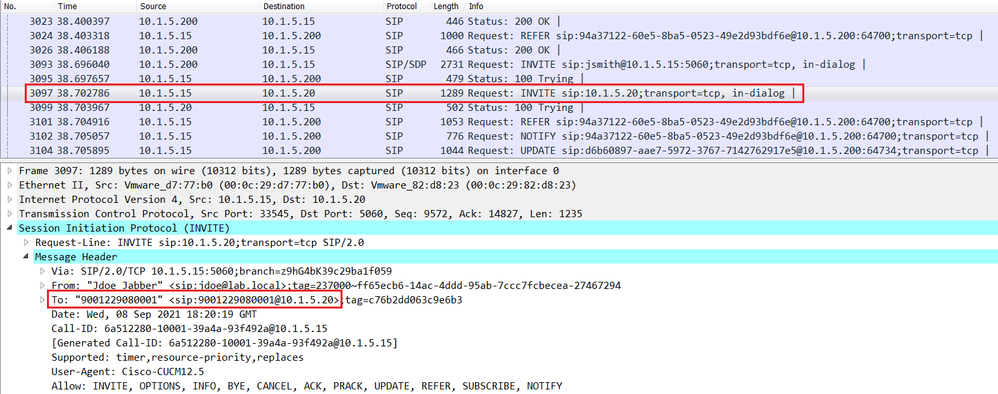Screen dimensions: 998x394
Task: Click the Ethernet II summary text
Action: [x=297, y=185]
